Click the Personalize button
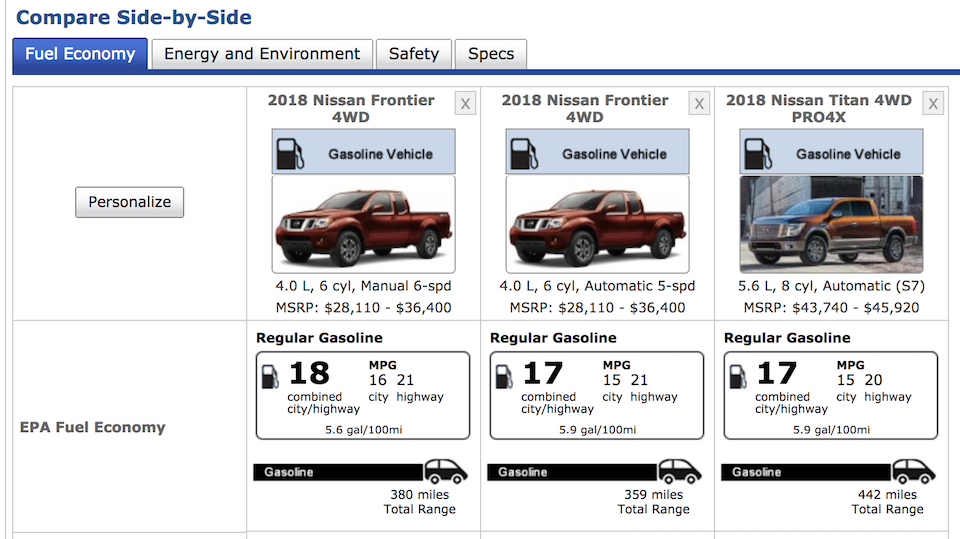960x539 pixels. click(x=129, y=202)
